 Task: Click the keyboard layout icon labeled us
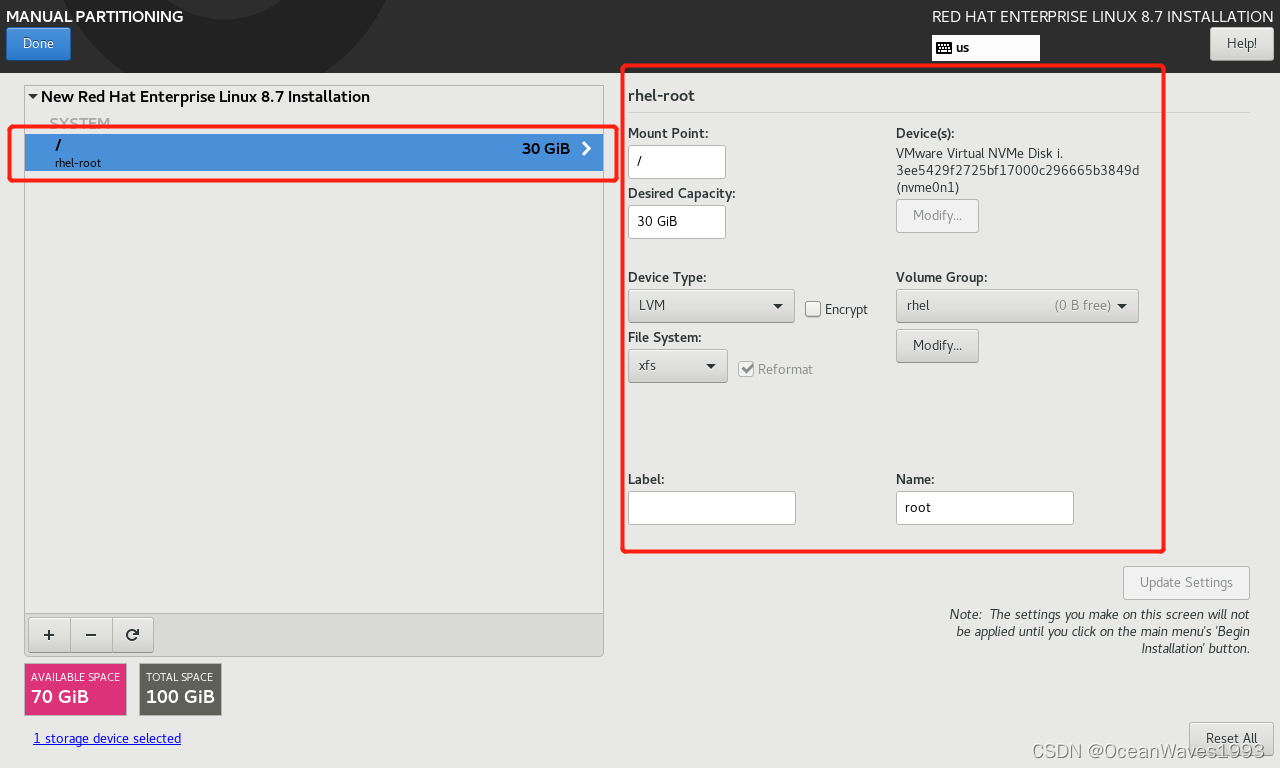tap(943, 48)
